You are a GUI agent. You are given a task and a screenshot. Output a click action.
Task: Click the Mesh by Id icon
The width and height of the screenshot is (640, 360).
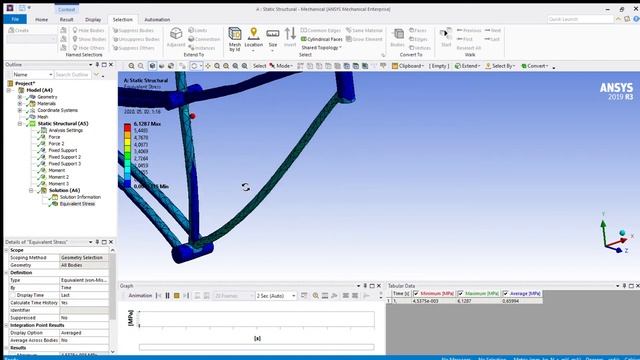coord(235,38)
